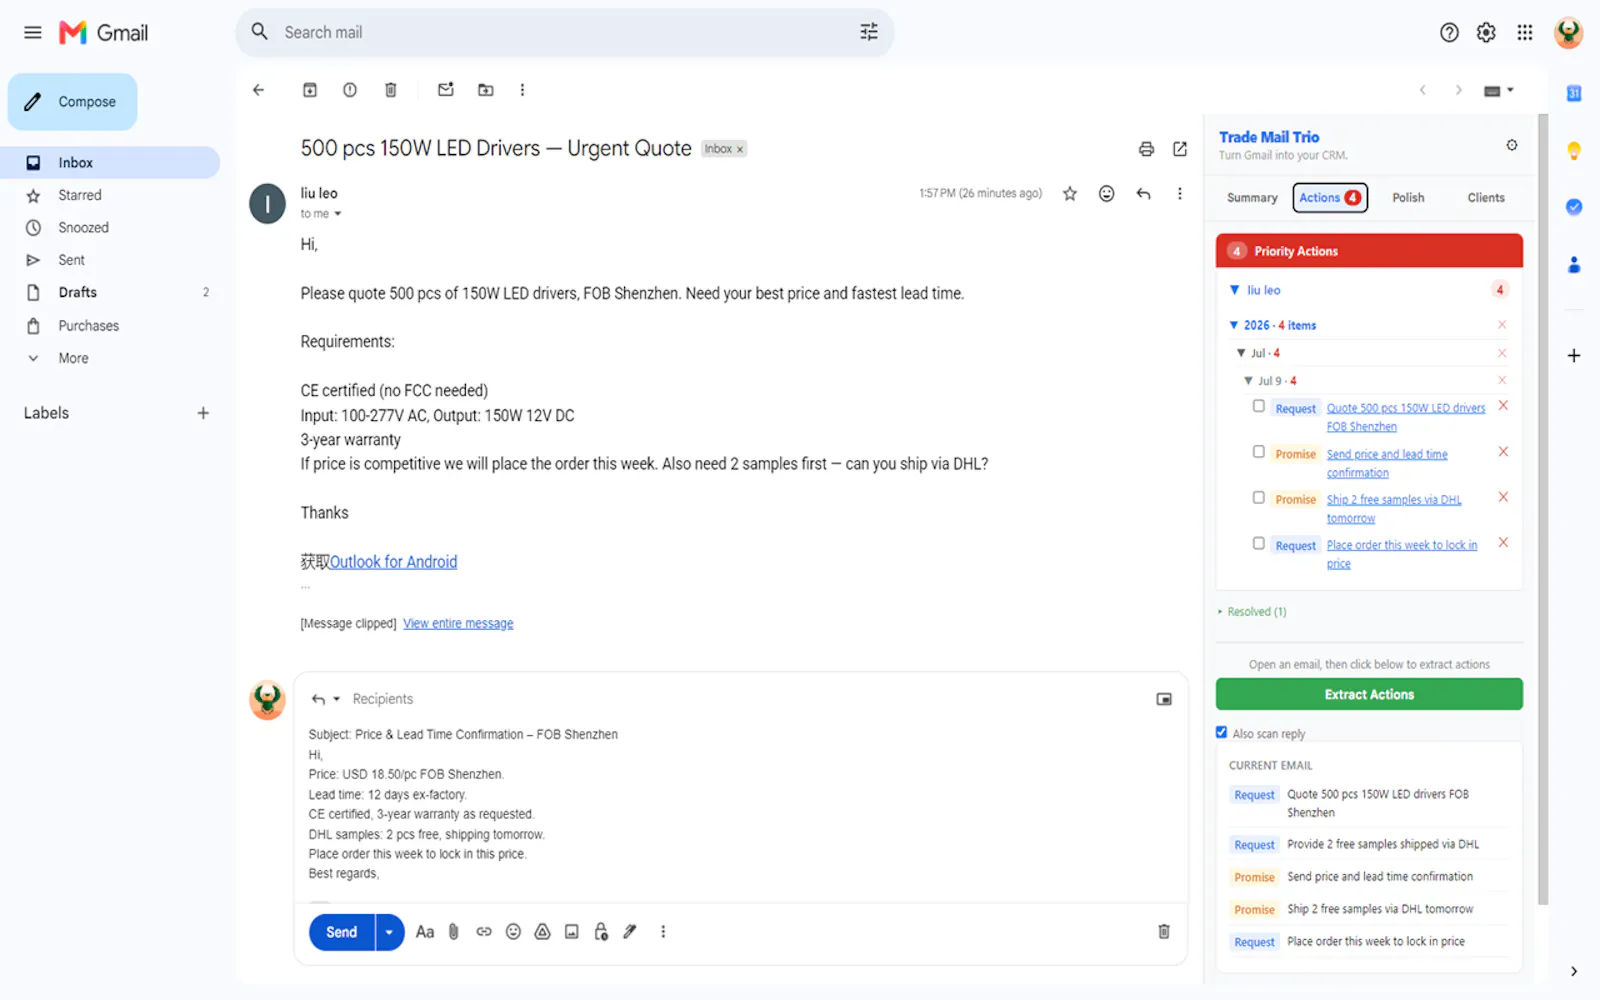Add emoji reaction to message

[x=1106, y=194]
